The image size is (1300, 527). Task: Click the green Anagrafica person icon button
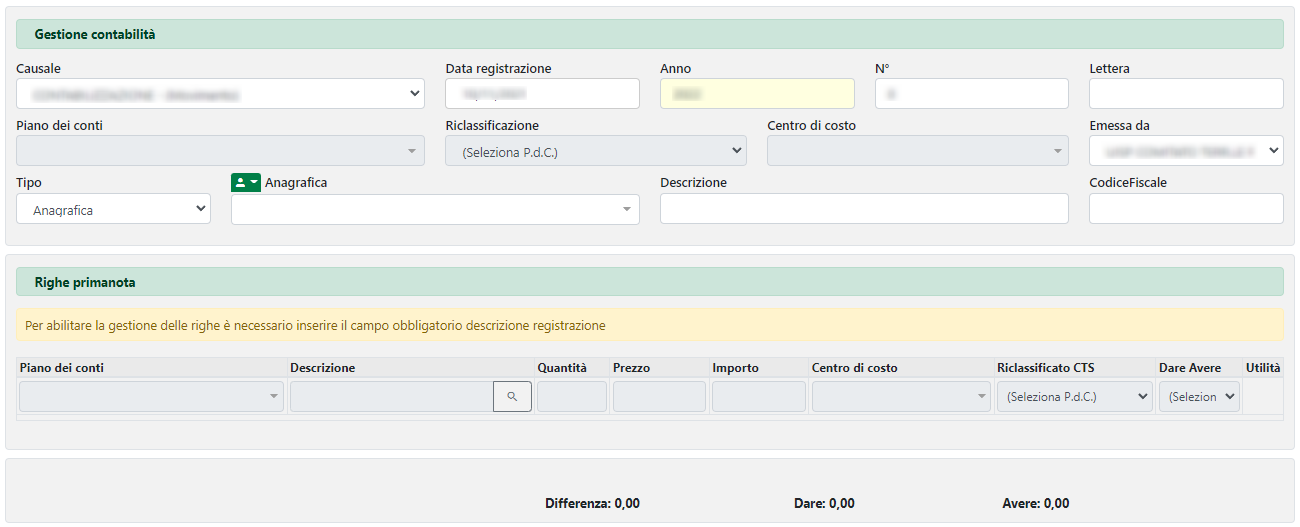[245, 182]
